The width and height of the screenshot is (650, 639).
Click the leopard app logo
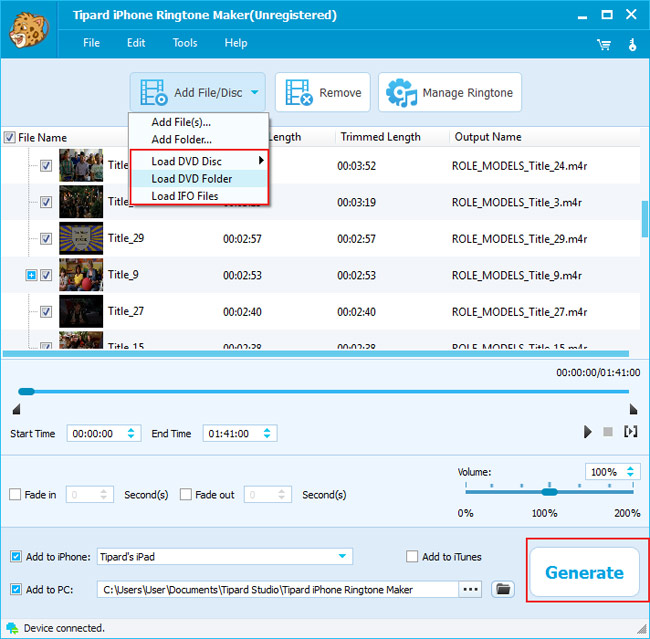tap(28, 30)
